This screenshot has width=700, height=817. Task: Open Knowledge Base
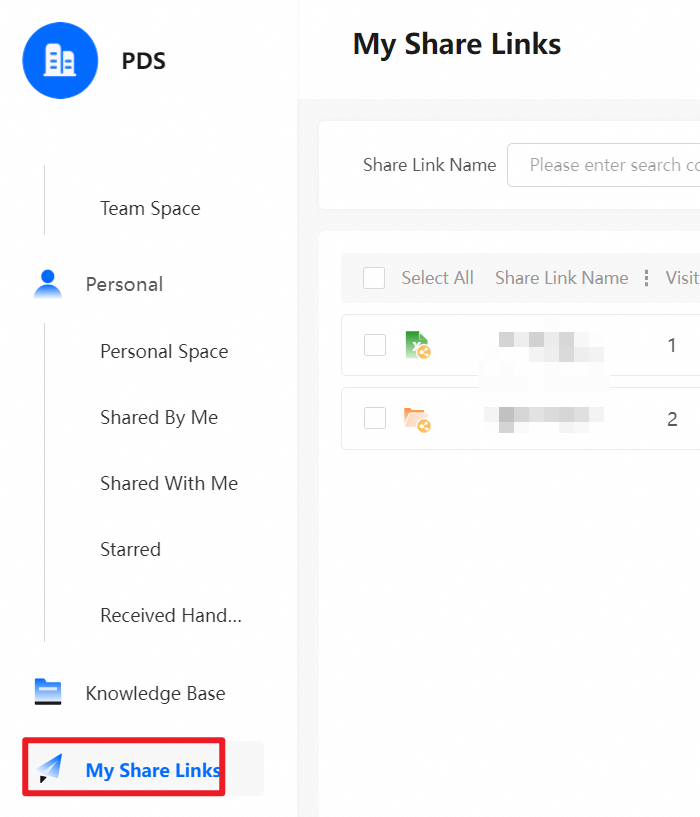(x=155, y=694)
